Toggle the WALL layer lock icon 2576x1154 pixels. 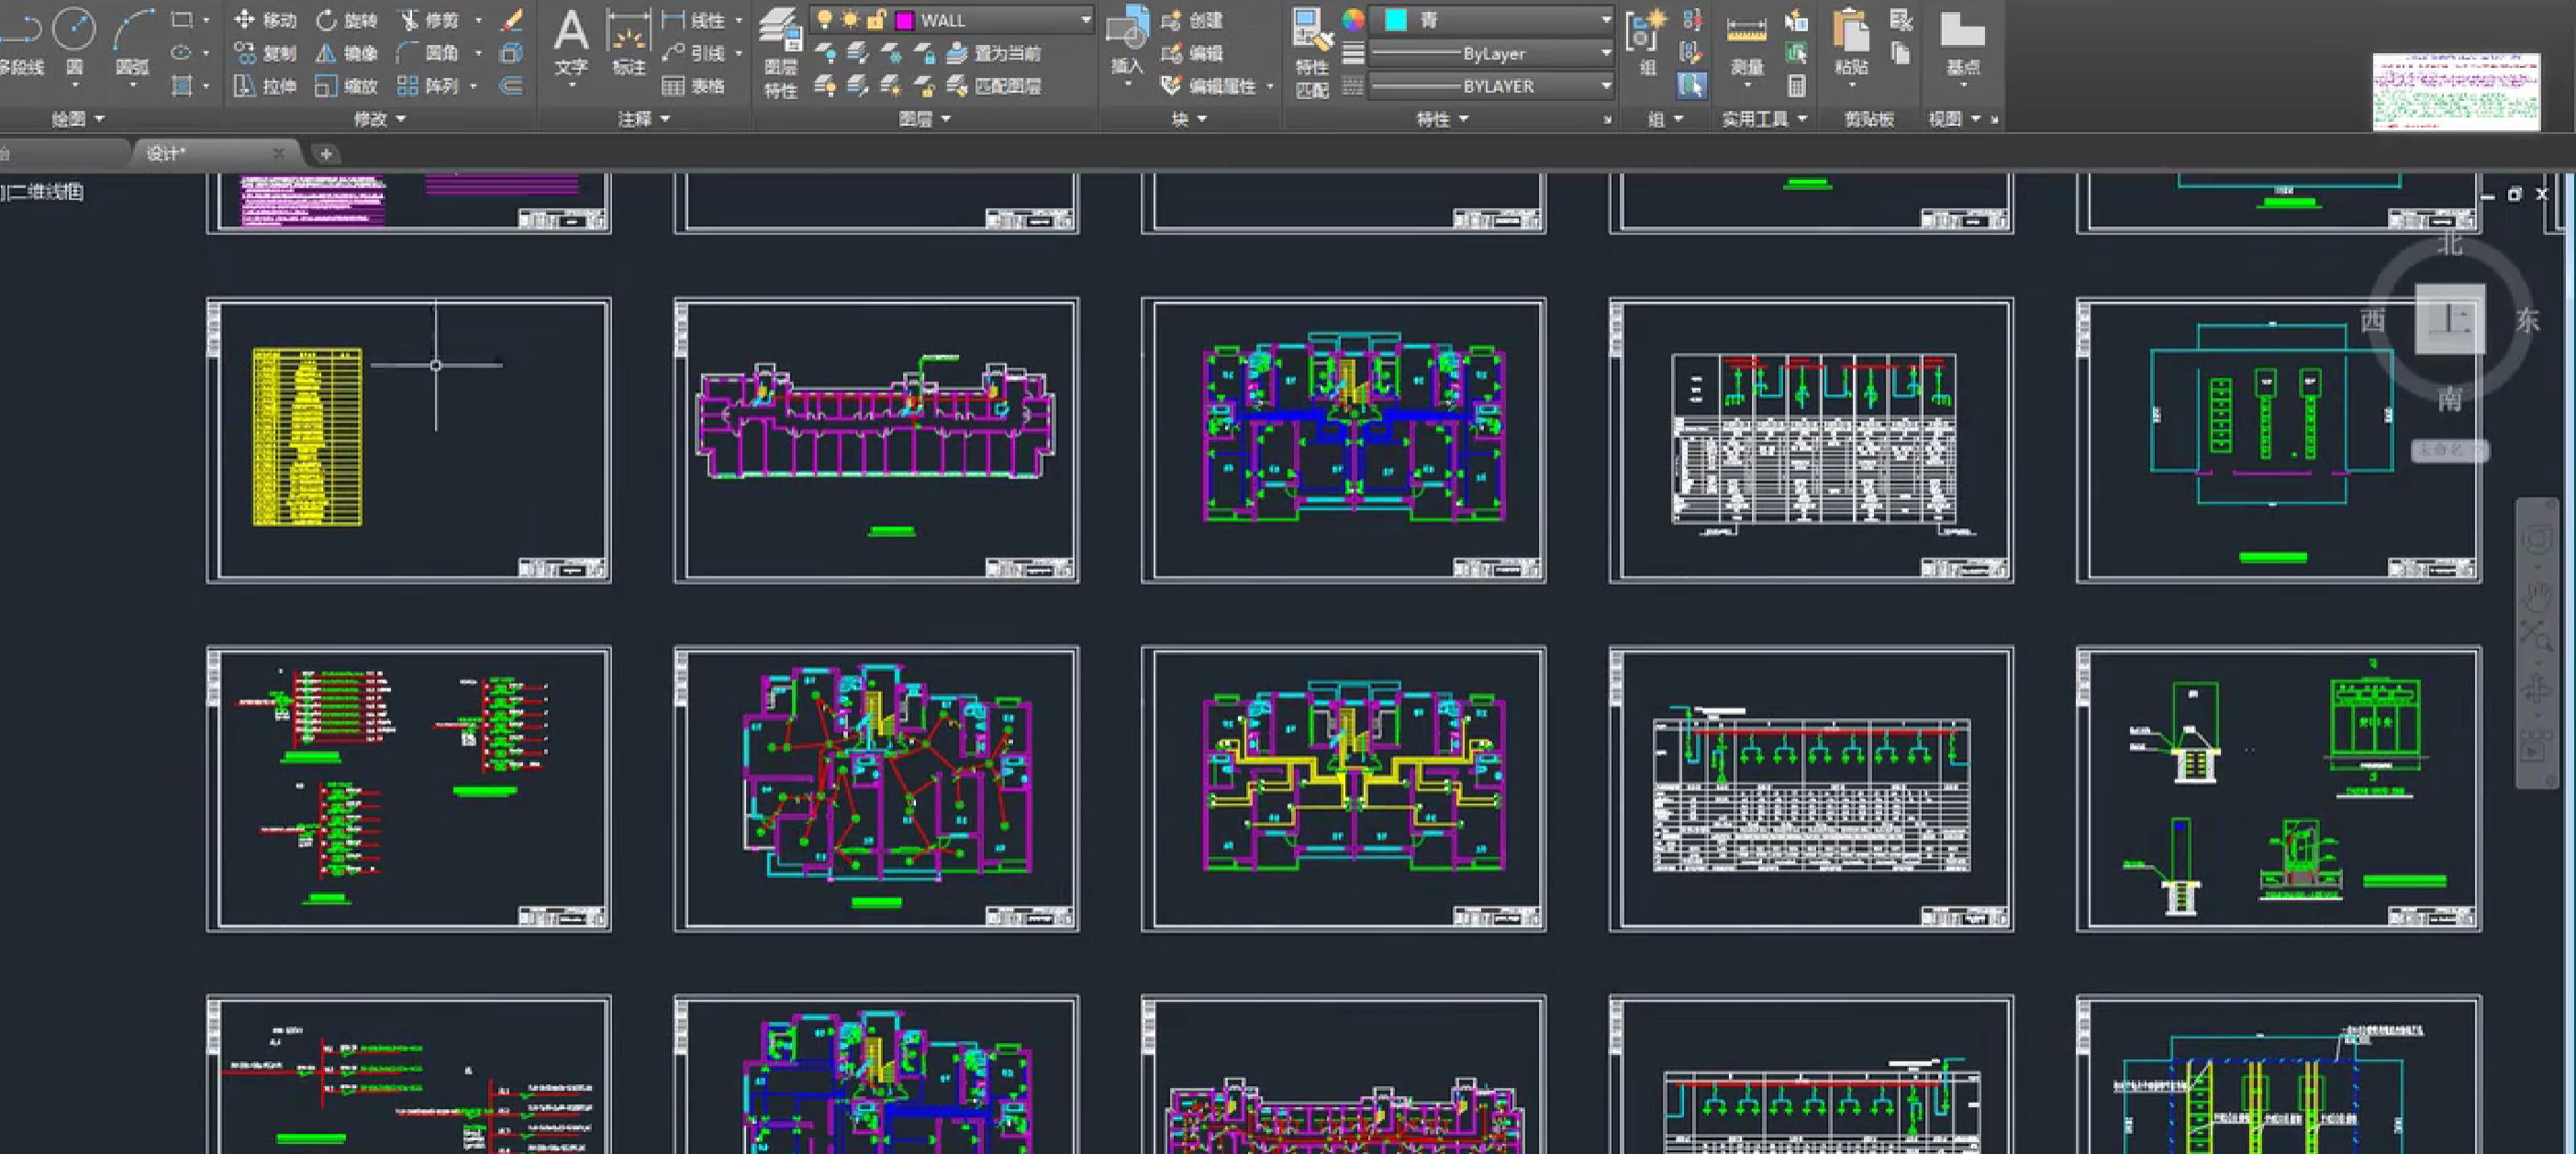click(876, 19)
